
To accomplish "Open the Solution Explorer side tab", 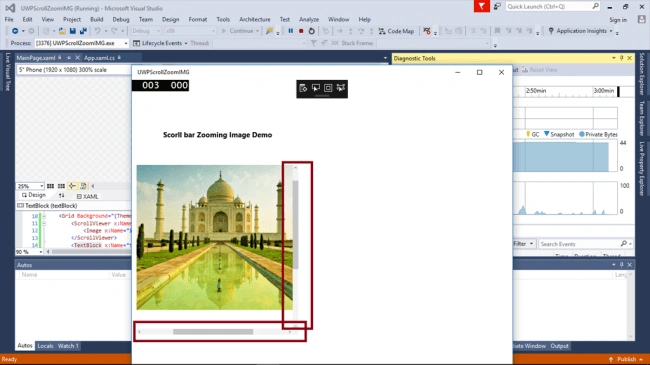I will (642, 74).
